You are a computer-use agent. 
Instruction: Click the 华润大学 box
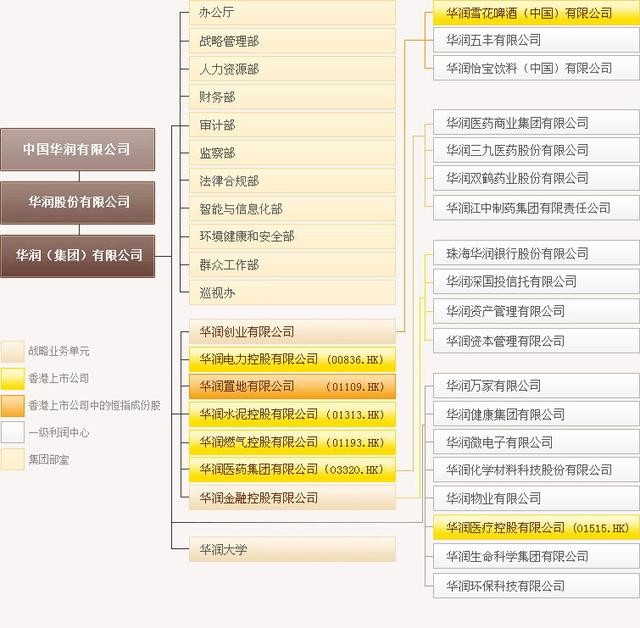(x=292, y=549)
